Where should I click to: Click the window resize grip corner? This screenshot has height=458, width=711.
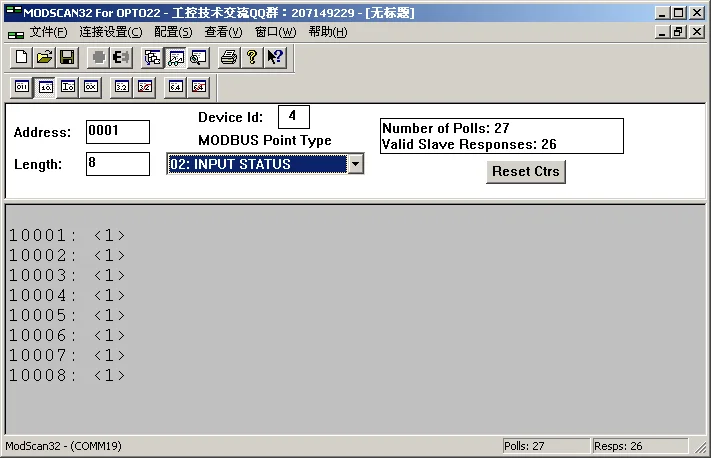(x=700, y=447)
